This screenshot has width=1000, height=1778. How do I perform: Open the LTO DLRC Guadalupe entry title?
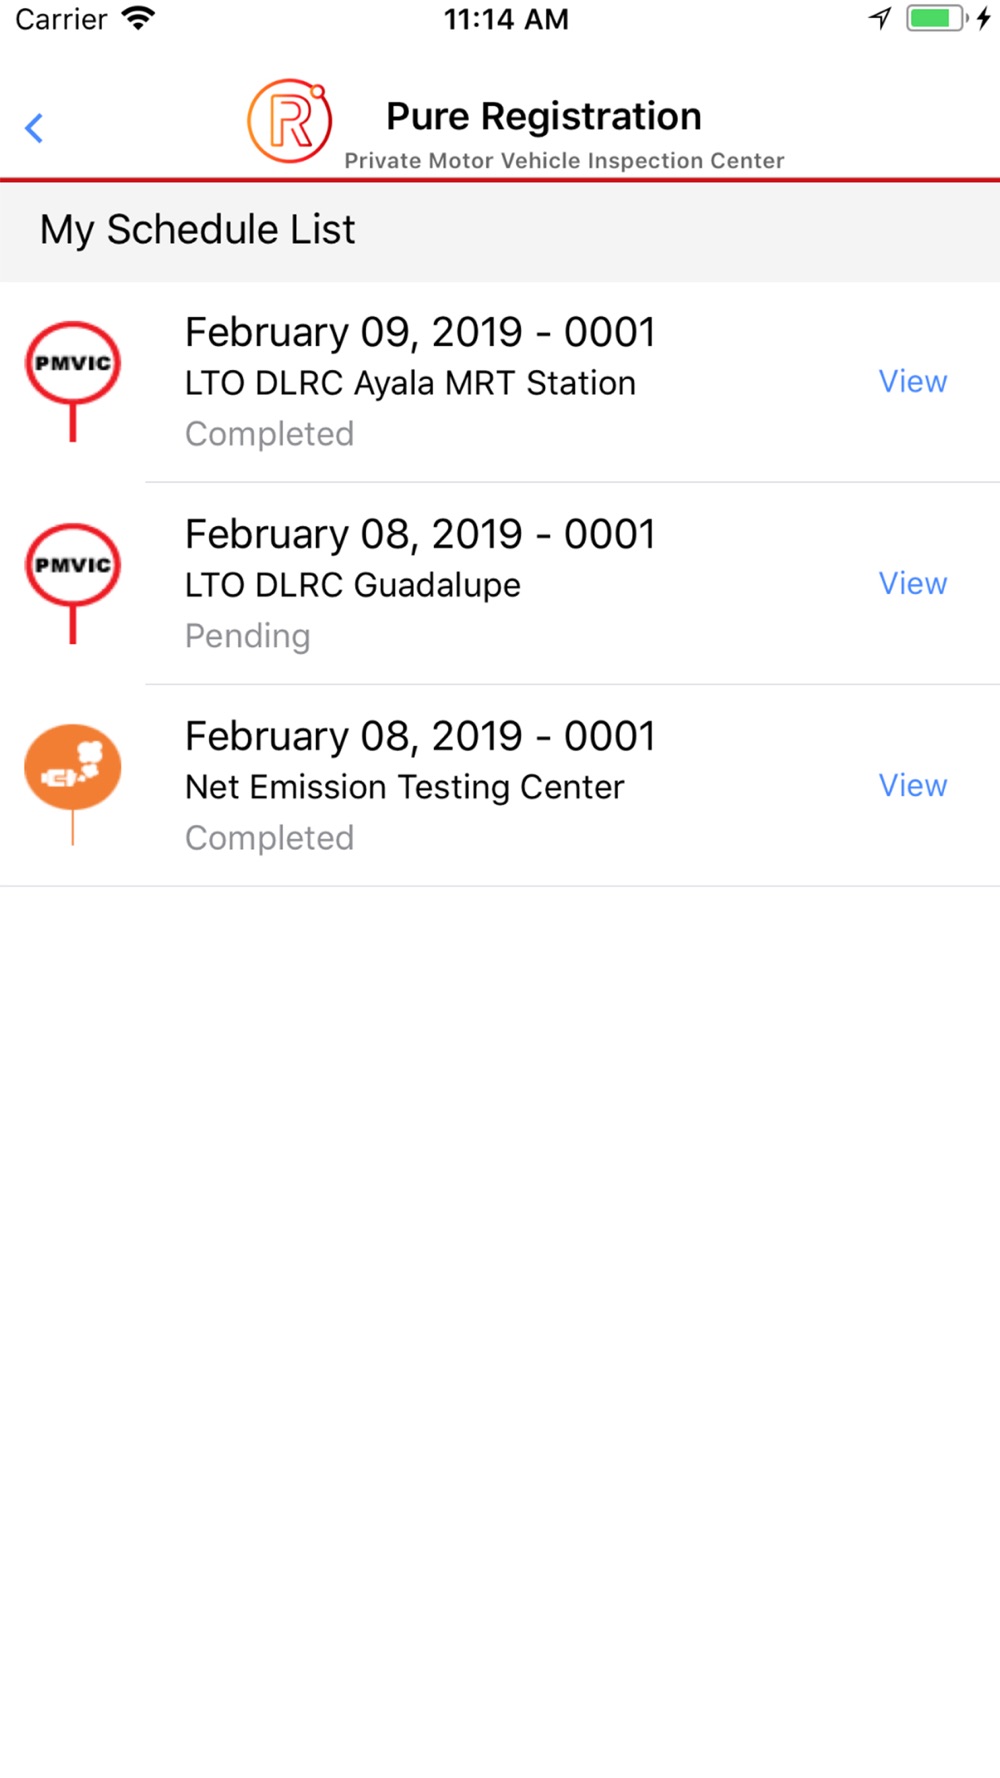pos(420,535)
